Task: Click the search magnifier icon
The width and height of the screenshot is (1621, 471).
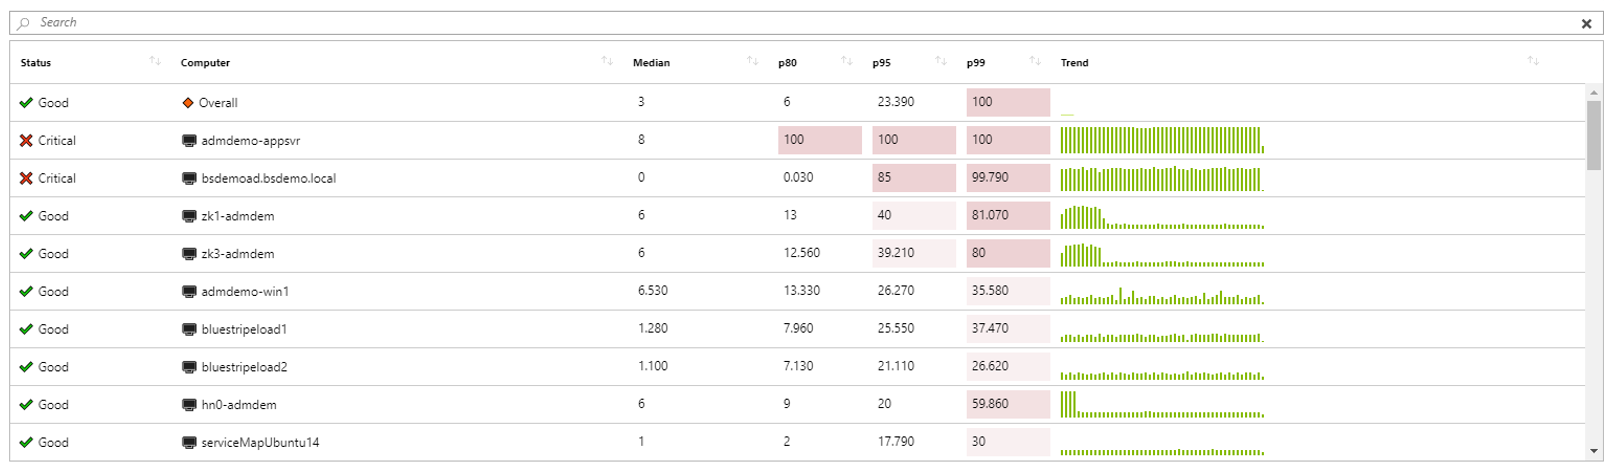Action: tap(24, 23)
